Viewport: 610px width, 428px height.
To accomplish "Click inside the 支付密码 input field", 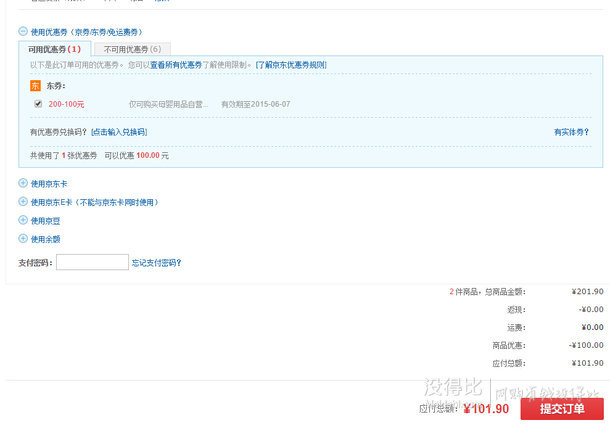I will [92, 263].
